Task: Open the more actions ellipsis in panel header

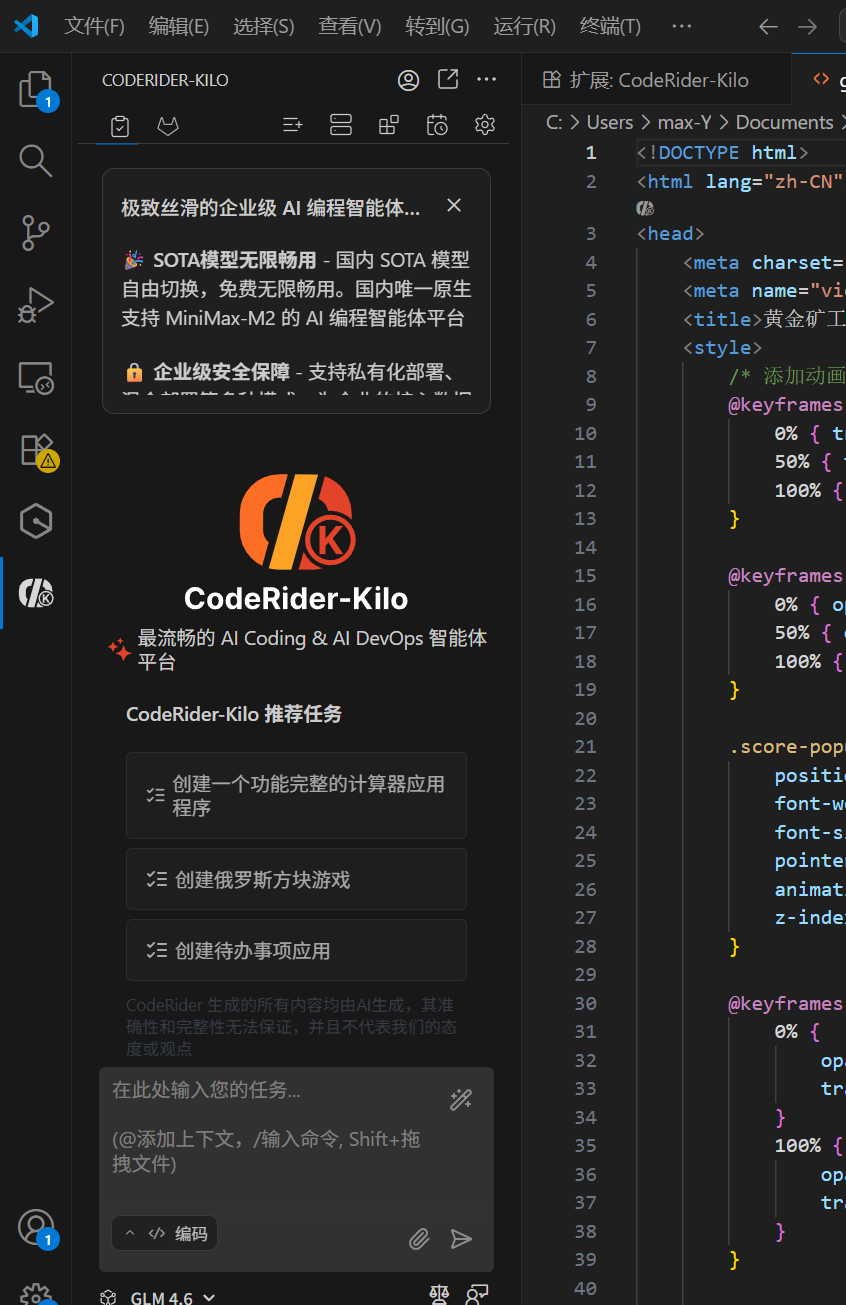Action: click(x=486, y=79)
